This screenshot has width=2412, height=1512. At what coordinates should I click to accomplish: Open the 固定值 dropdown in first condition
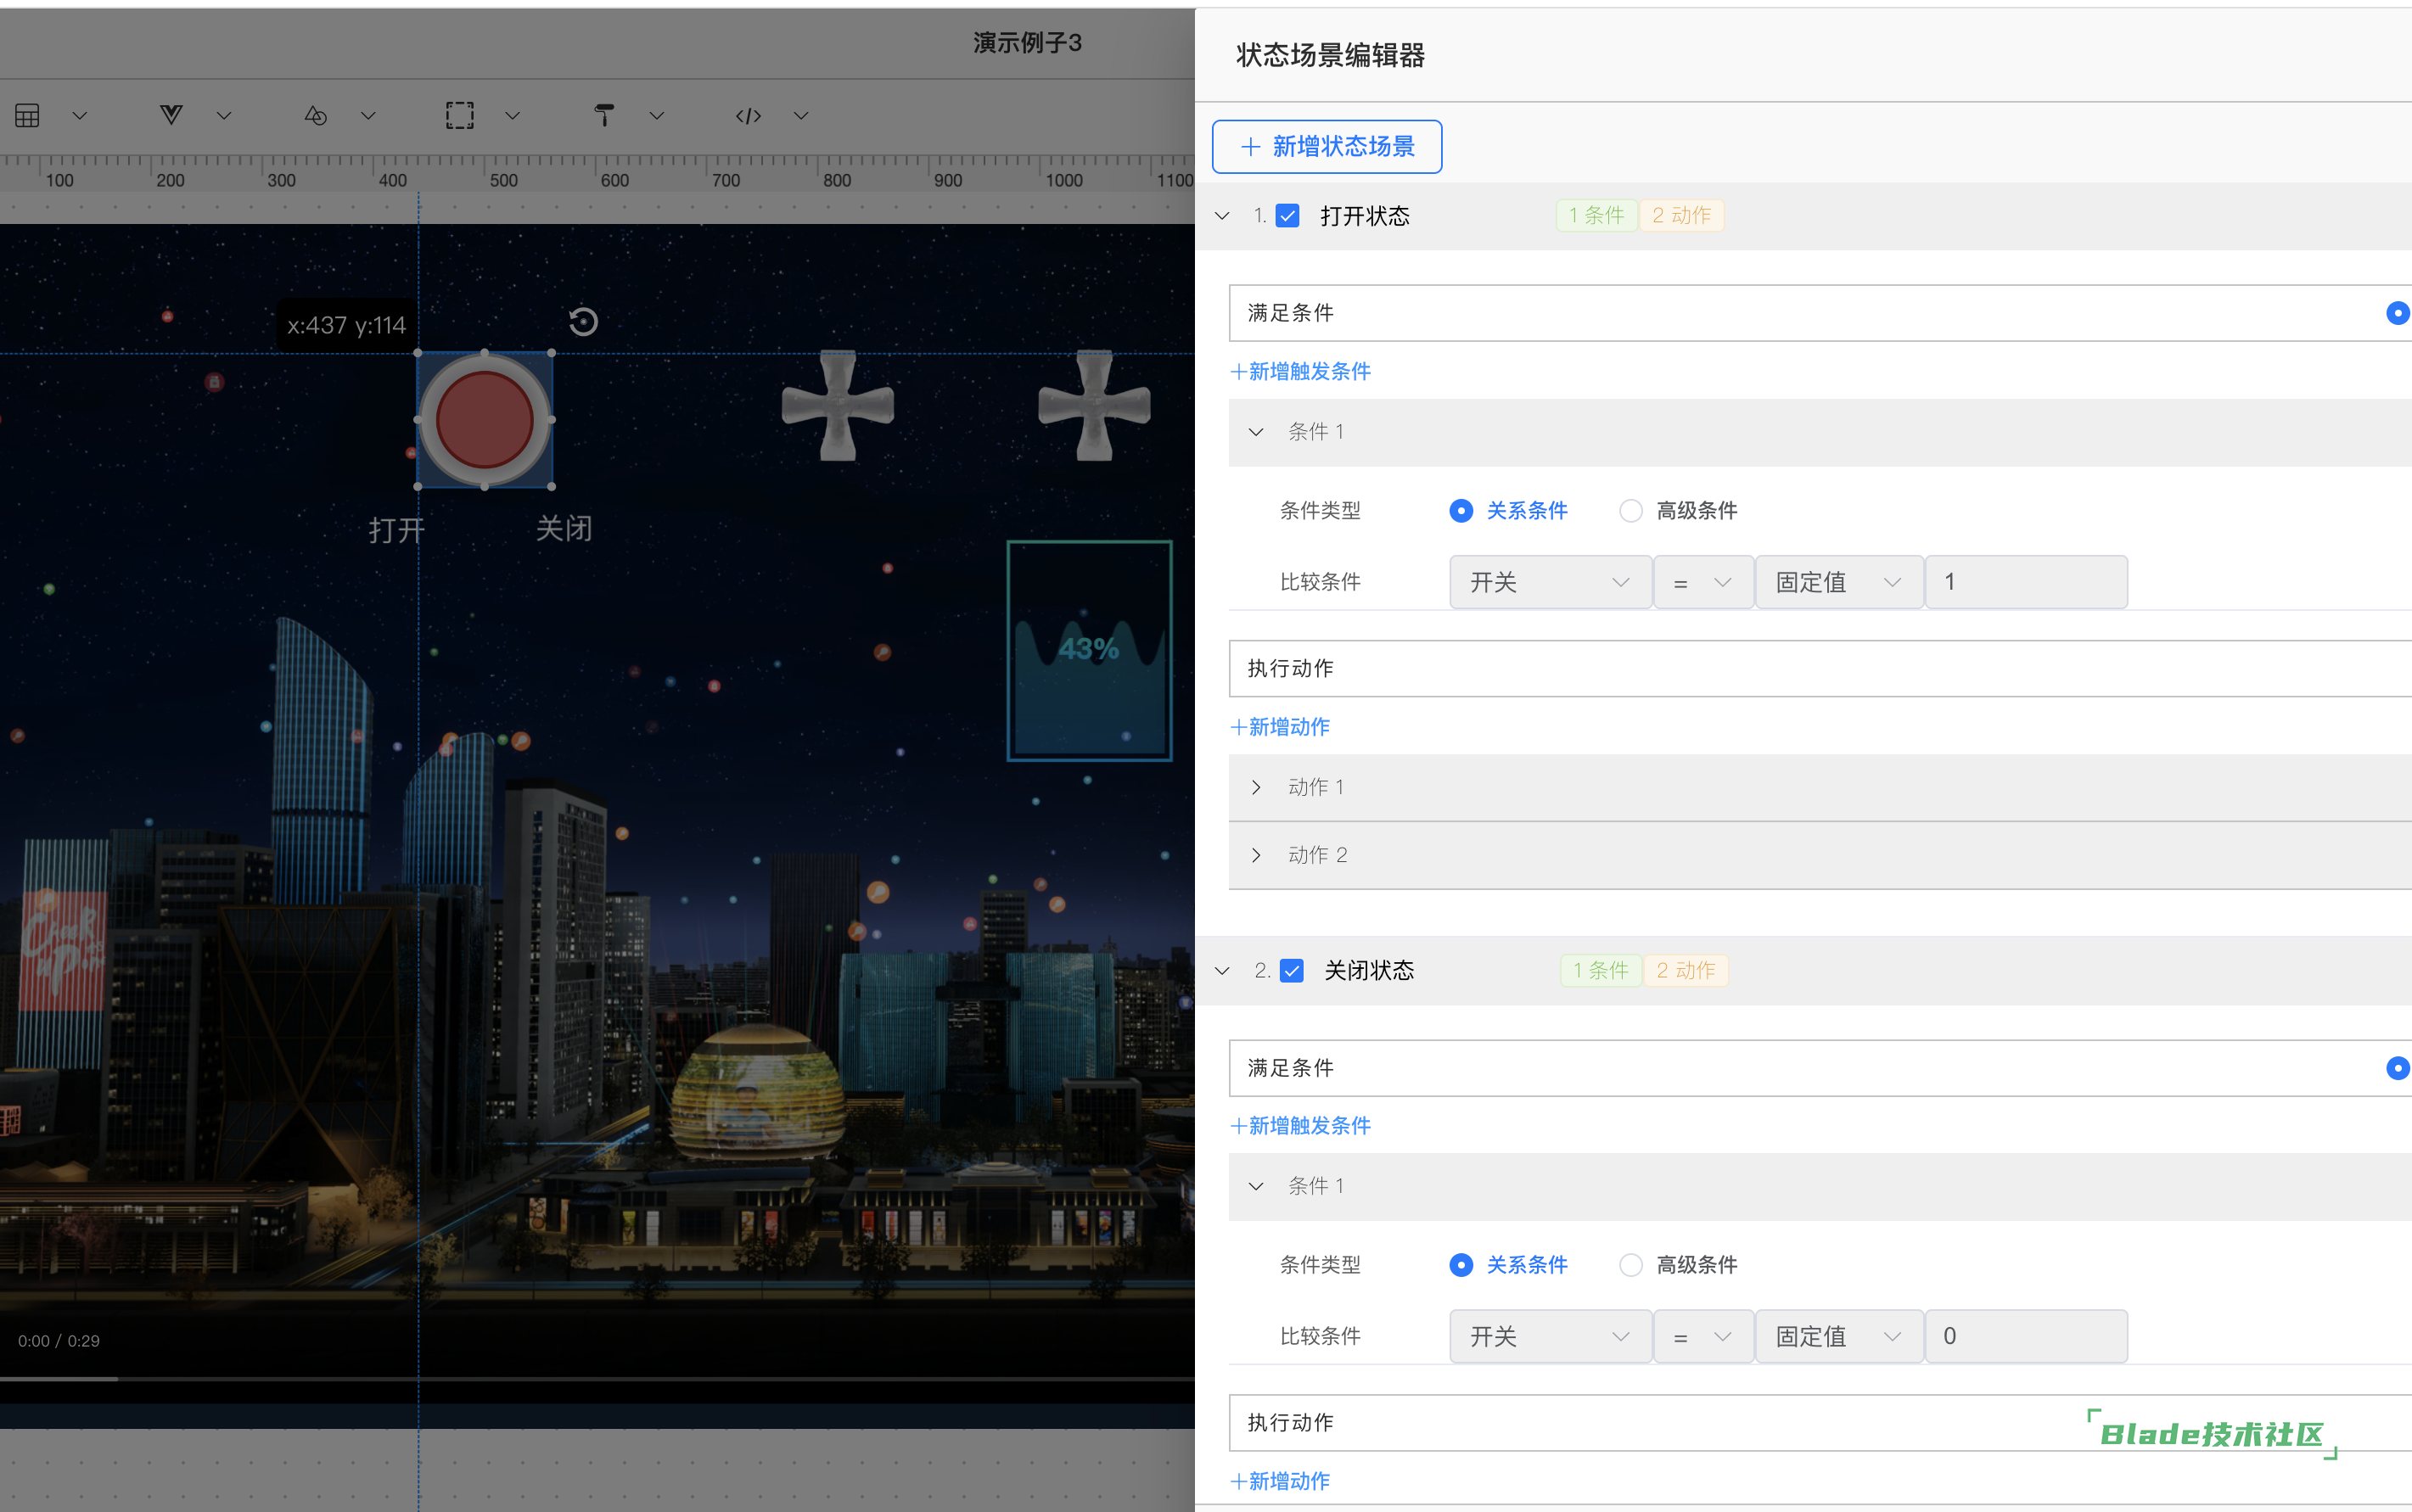click(1838, 582)
